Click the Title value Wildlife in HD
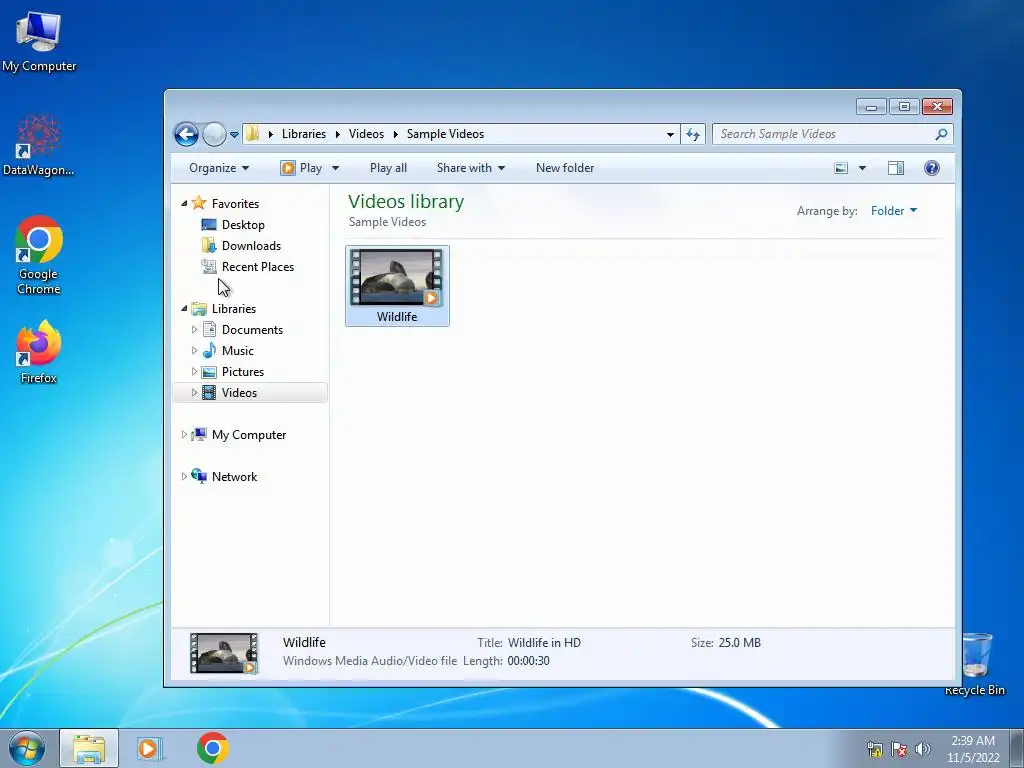Screen dimensions: 1024x768 [544, 643]
